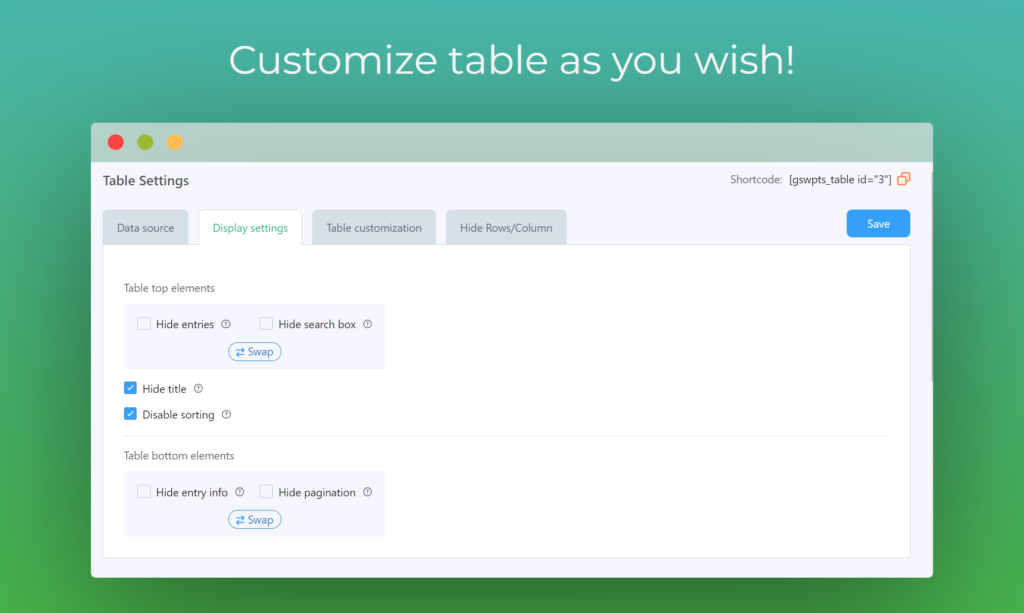This screenshot has height=613, width=1024.
Task: Uncheck the Hide title checkbox
Action: [130, 388]
